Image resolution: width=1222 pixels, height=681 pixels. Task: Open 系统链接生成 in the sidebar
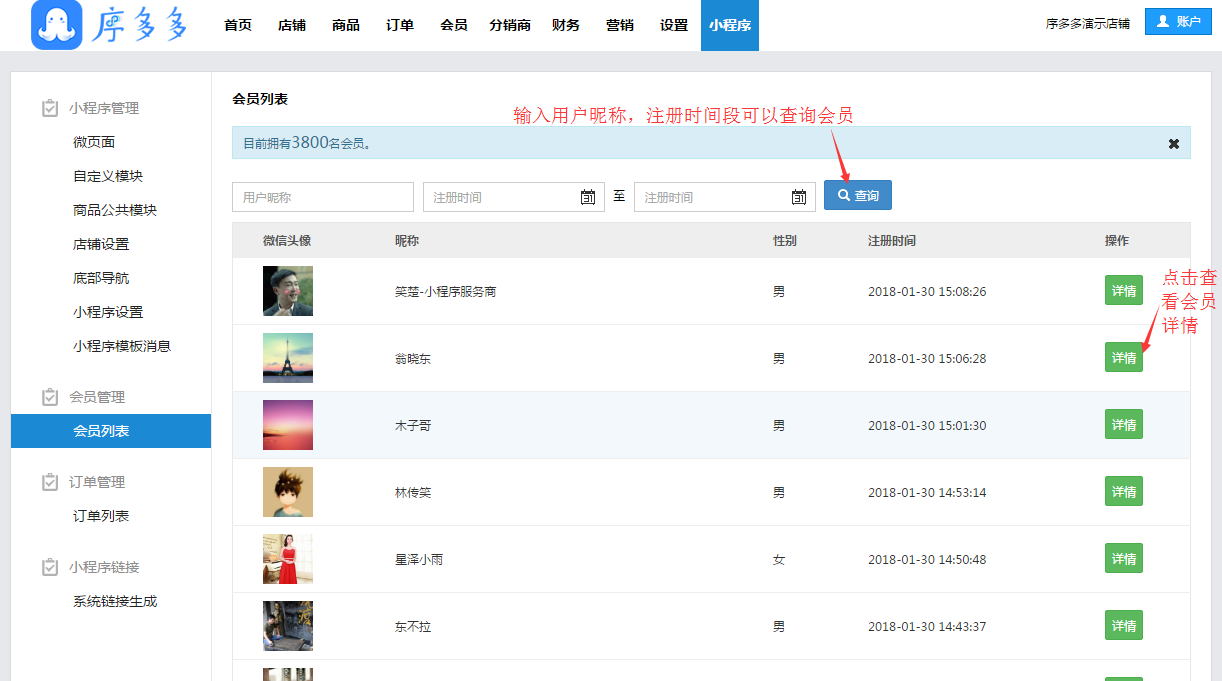tap(115, 601)
